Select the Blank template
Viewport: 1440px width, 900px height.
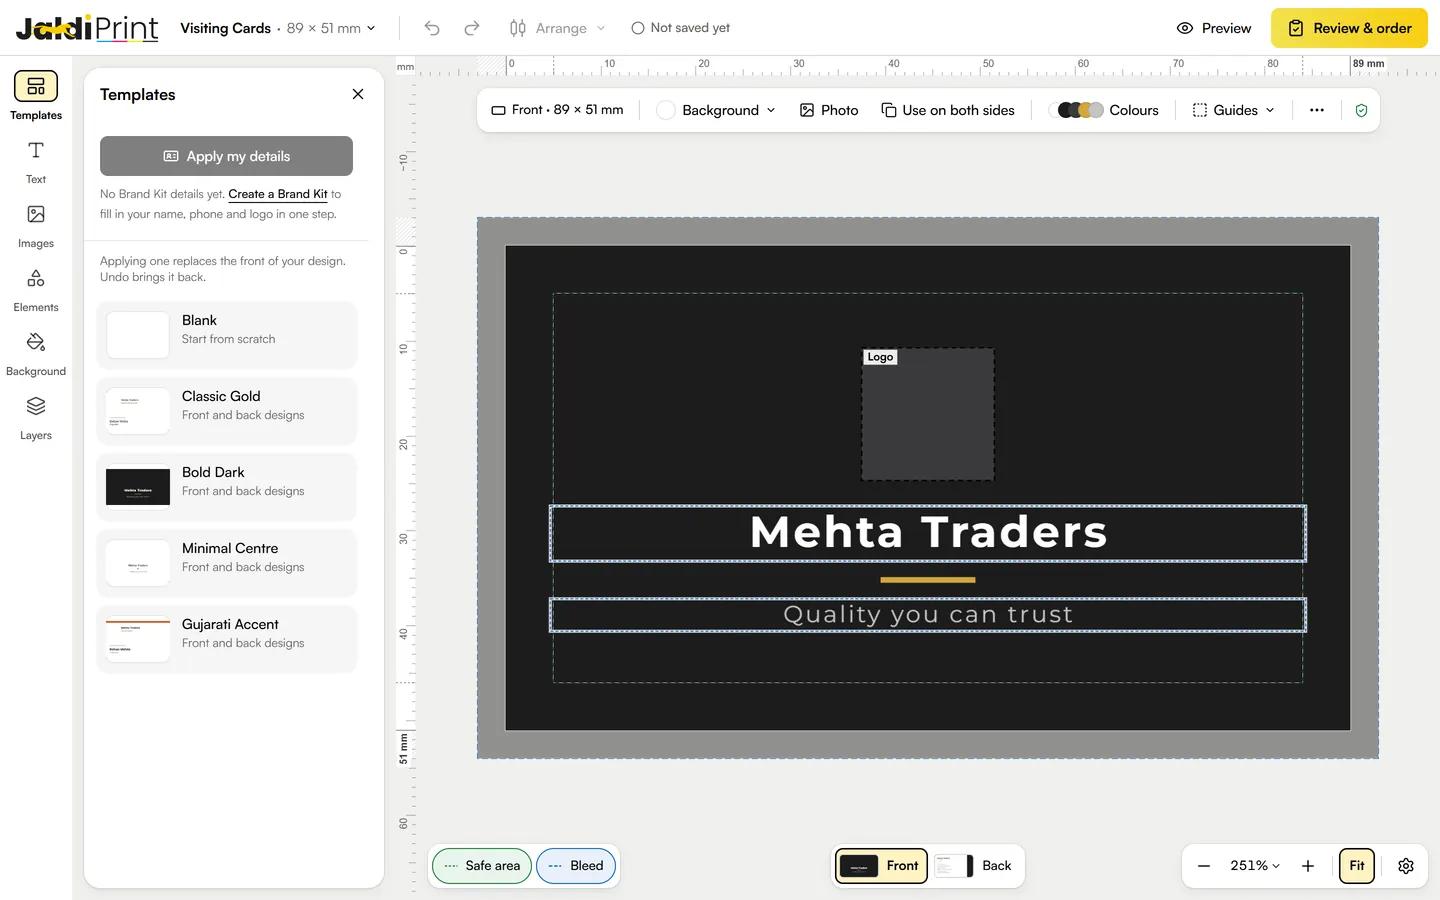pyautogui.click(x=227, y=335)
